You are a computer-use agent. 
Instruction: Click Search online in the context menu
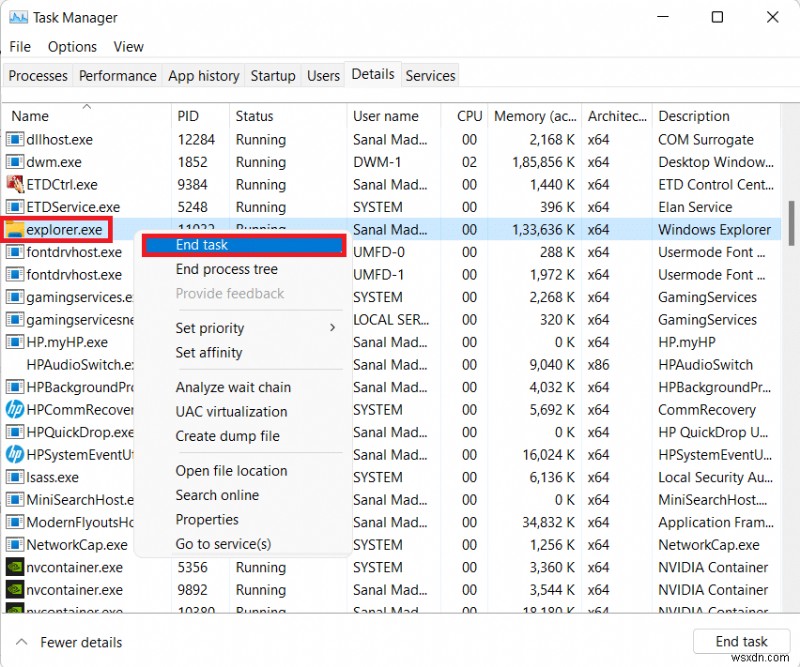(217, 495)
